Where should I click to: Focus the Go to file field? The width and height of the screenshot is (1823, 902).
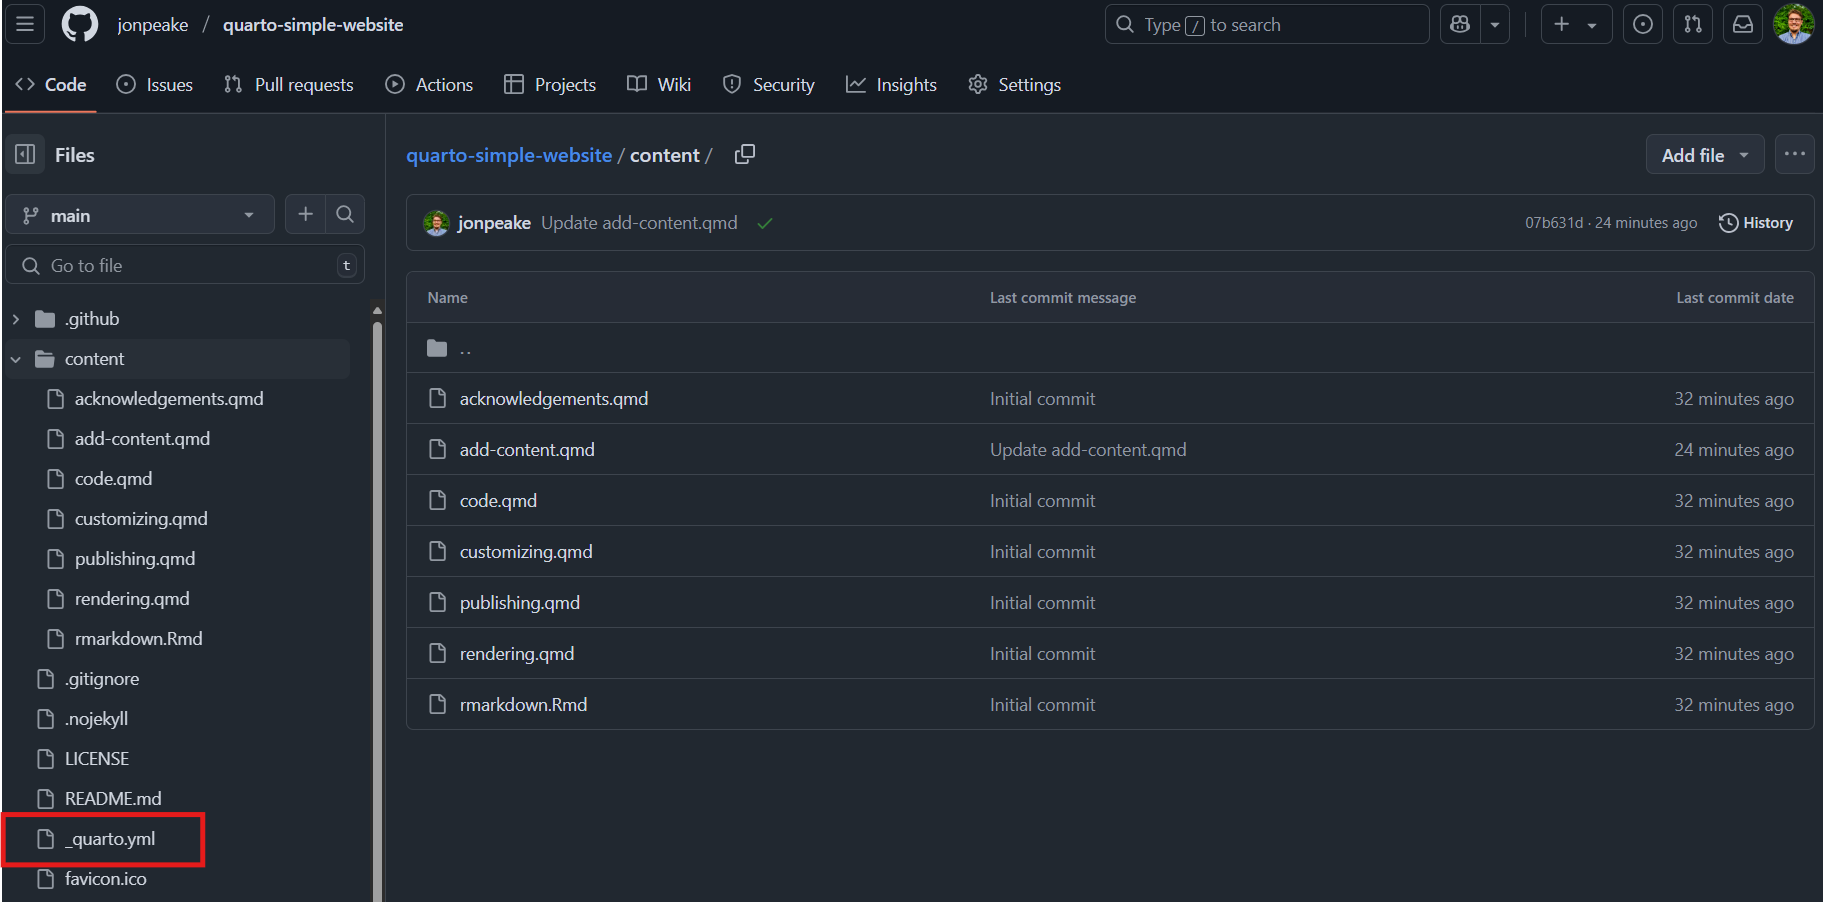pos(185,265)
